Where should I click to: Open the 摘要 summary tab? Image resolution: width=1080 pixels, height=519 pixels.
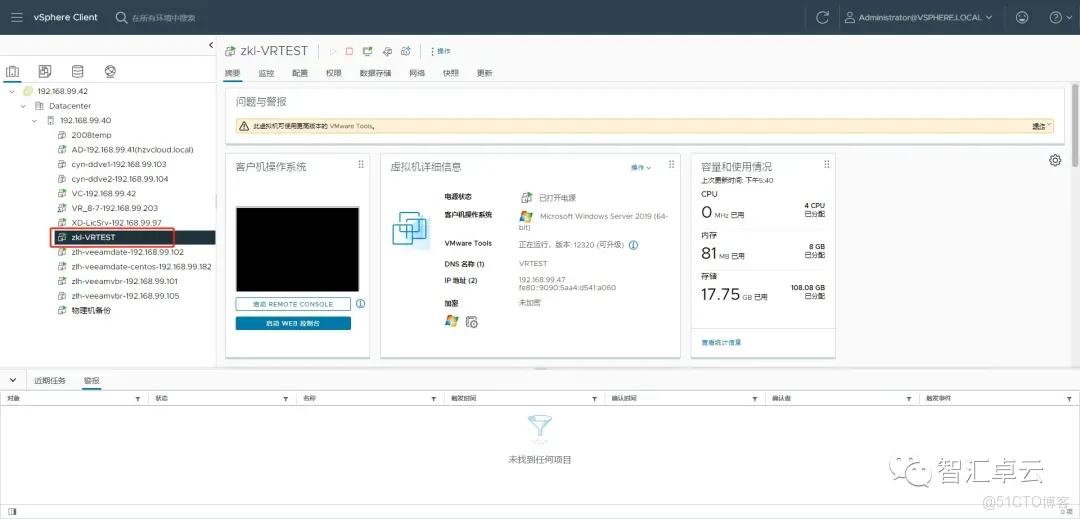coord(233,73)
